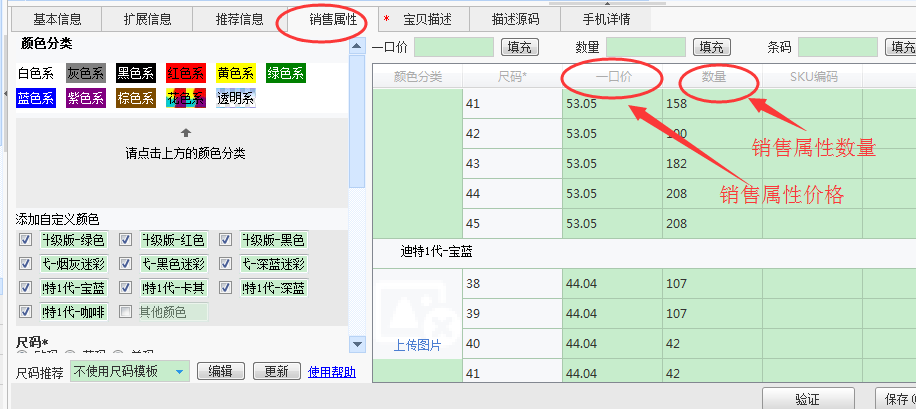Screen dimensions: 916x409
Task: Open the 尺码推荐 size template dropdown
Action: point(180,372)
